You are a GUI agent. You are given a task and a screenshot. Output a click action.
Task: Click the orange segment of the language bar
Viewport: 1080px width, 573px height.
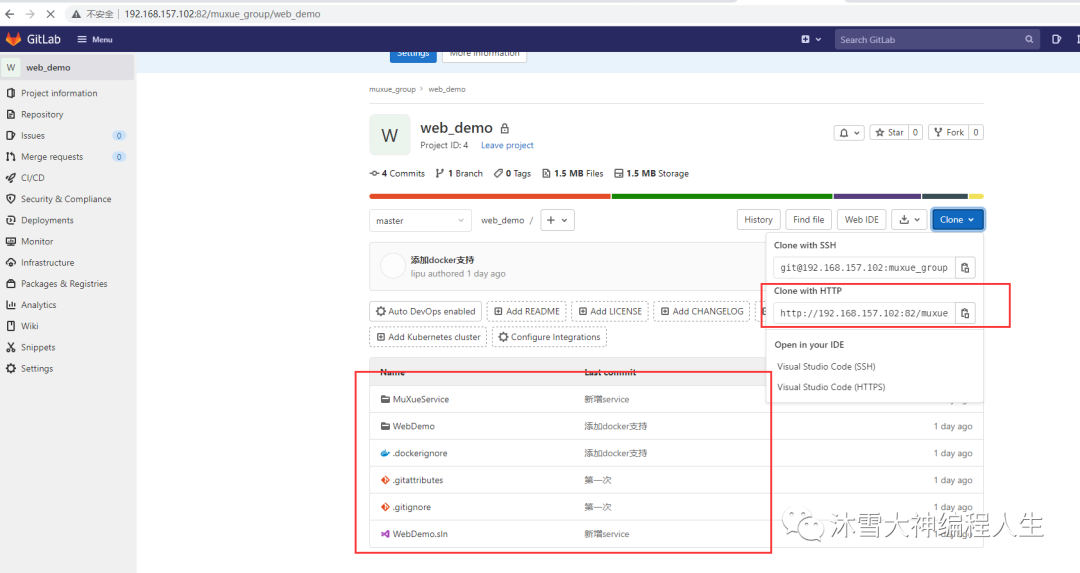[x=490, y=196]
